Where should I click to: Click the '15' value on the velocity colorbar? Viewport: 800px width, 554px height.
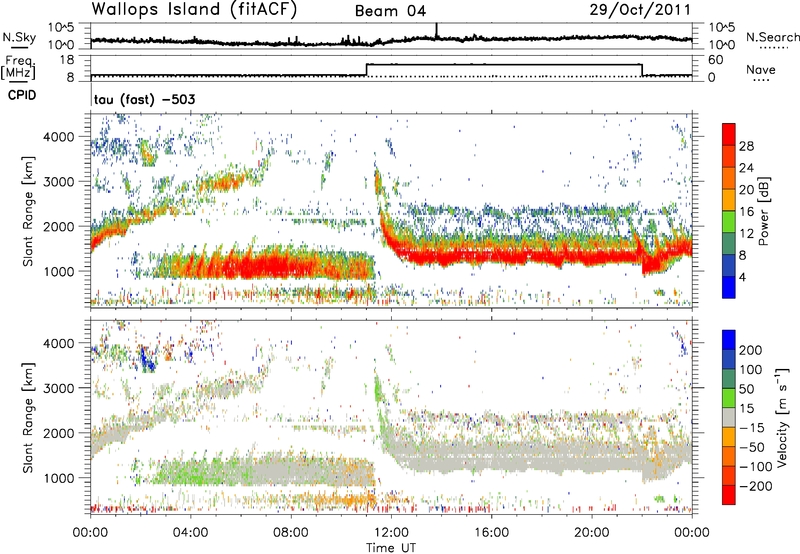747,409
